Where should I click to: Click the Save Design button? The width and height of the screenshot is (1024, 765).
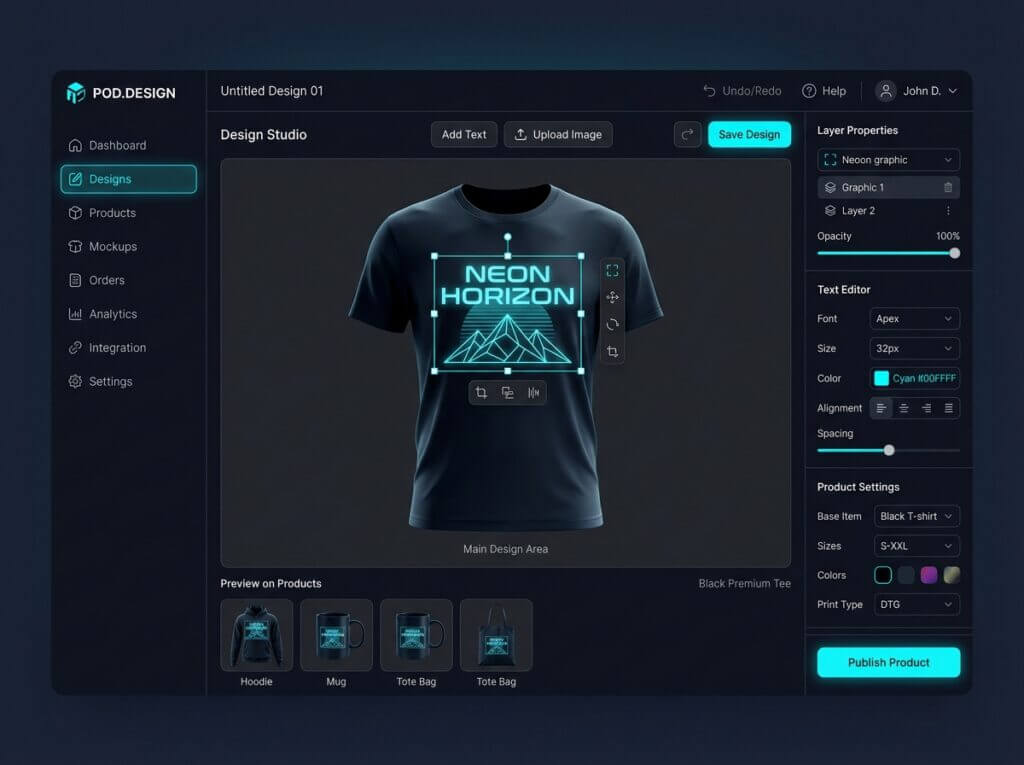(x=749, y=135)
